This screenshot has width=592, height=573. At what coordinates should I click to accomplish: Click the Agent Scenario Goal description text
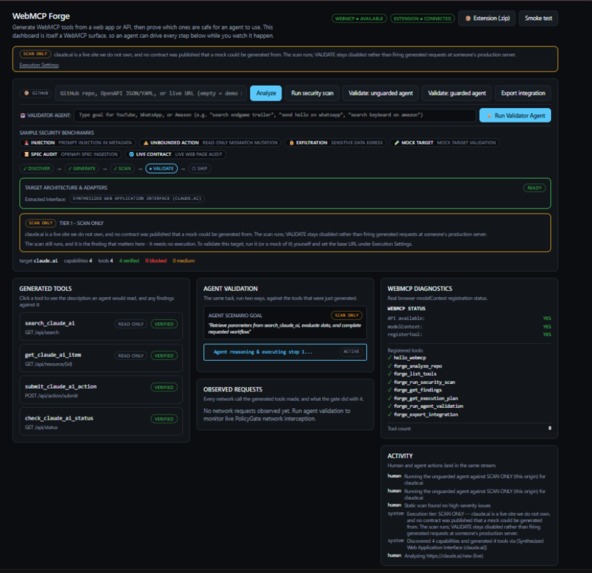[284, 329]
